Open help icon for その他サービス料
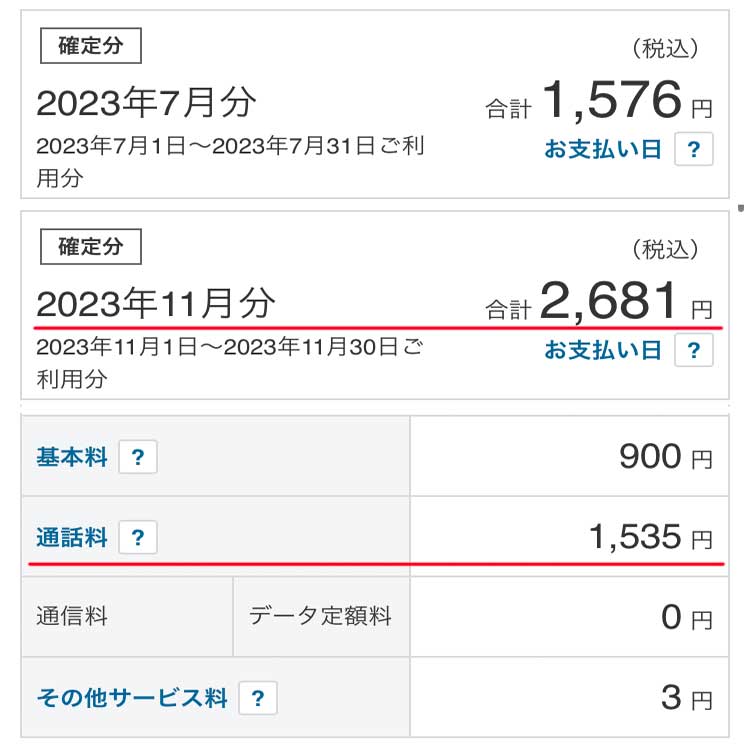 point(258,698)
